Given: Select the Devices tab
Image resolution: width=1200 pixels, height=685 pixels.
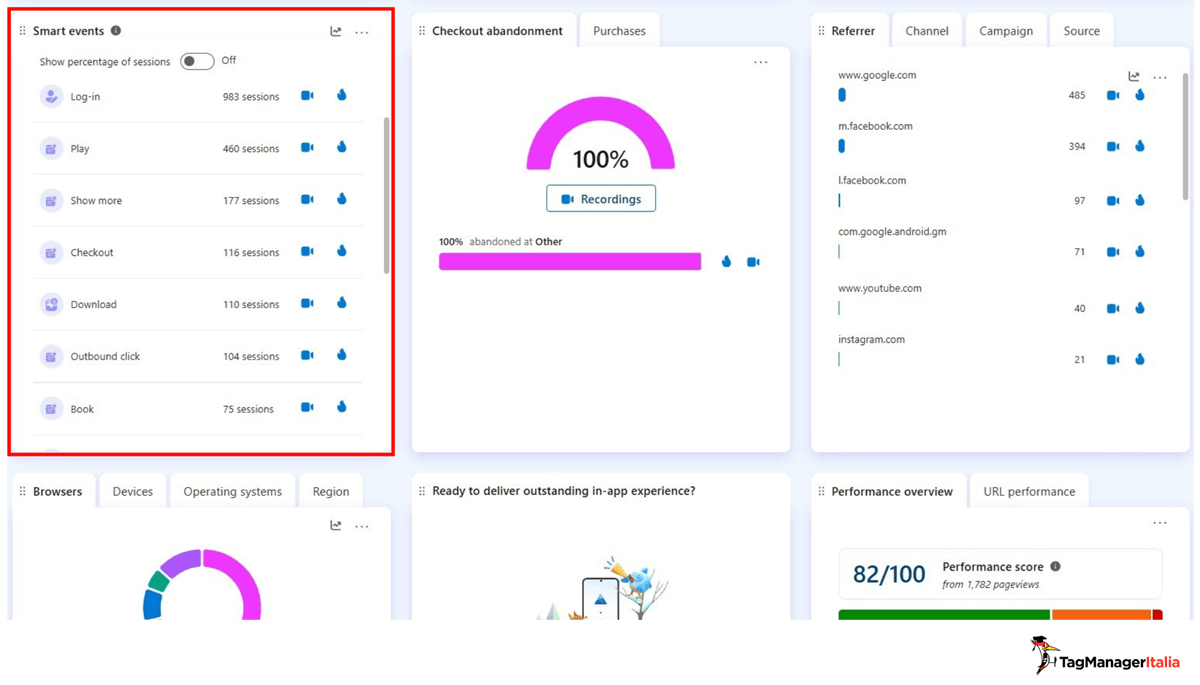Looking at the screenshot, I should point(132,491).
